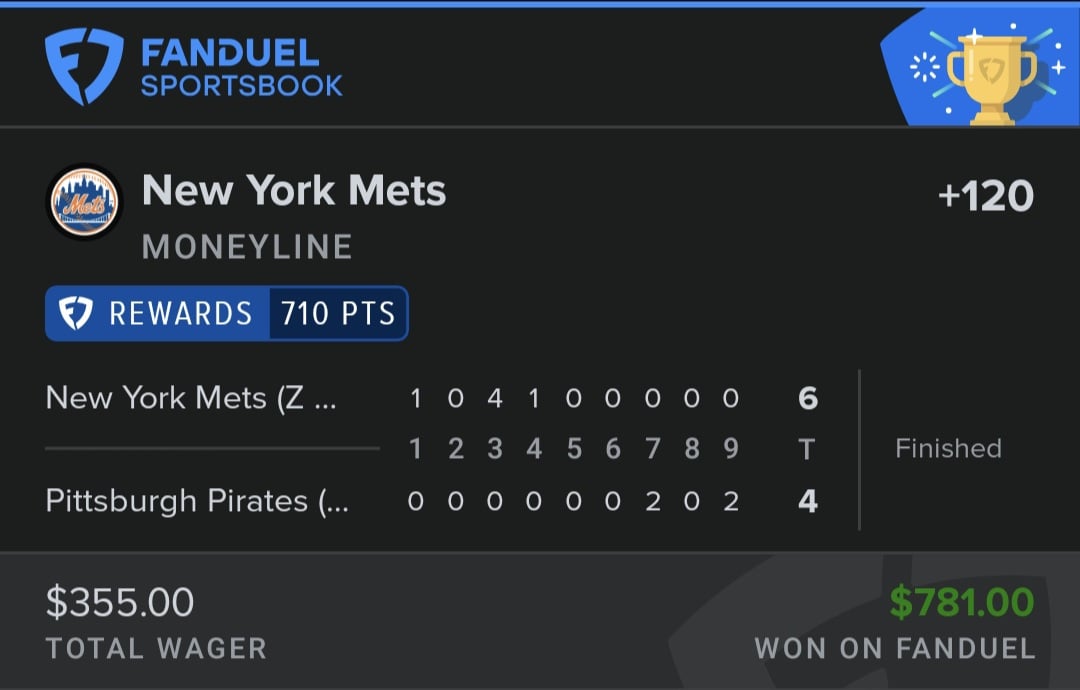1080x690 pixels.
Task: Tap the Rewards 710 PTS badge
Action: click(227, 313)
